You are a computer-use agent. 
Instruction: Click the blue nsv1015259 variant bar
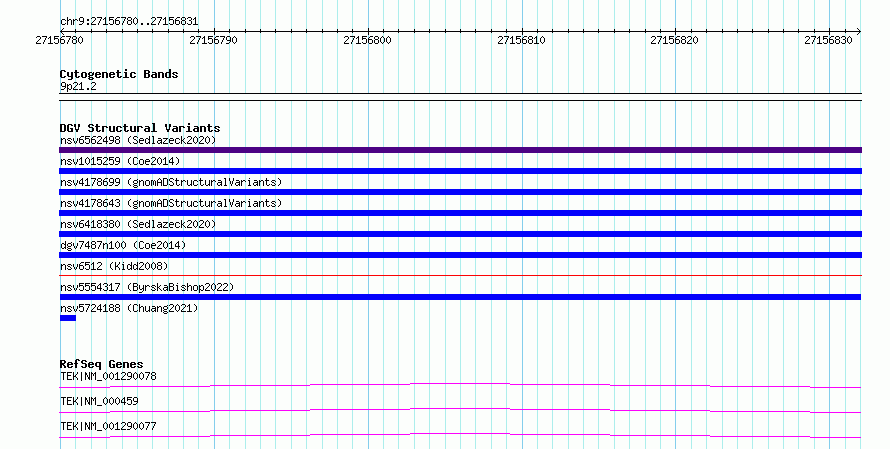[x=460, y=171]
